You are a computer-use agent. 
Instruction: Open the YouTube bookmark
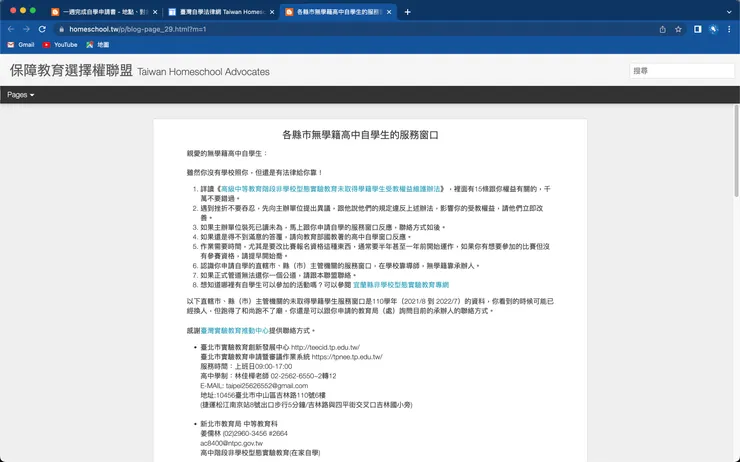[x=60, y=45]
